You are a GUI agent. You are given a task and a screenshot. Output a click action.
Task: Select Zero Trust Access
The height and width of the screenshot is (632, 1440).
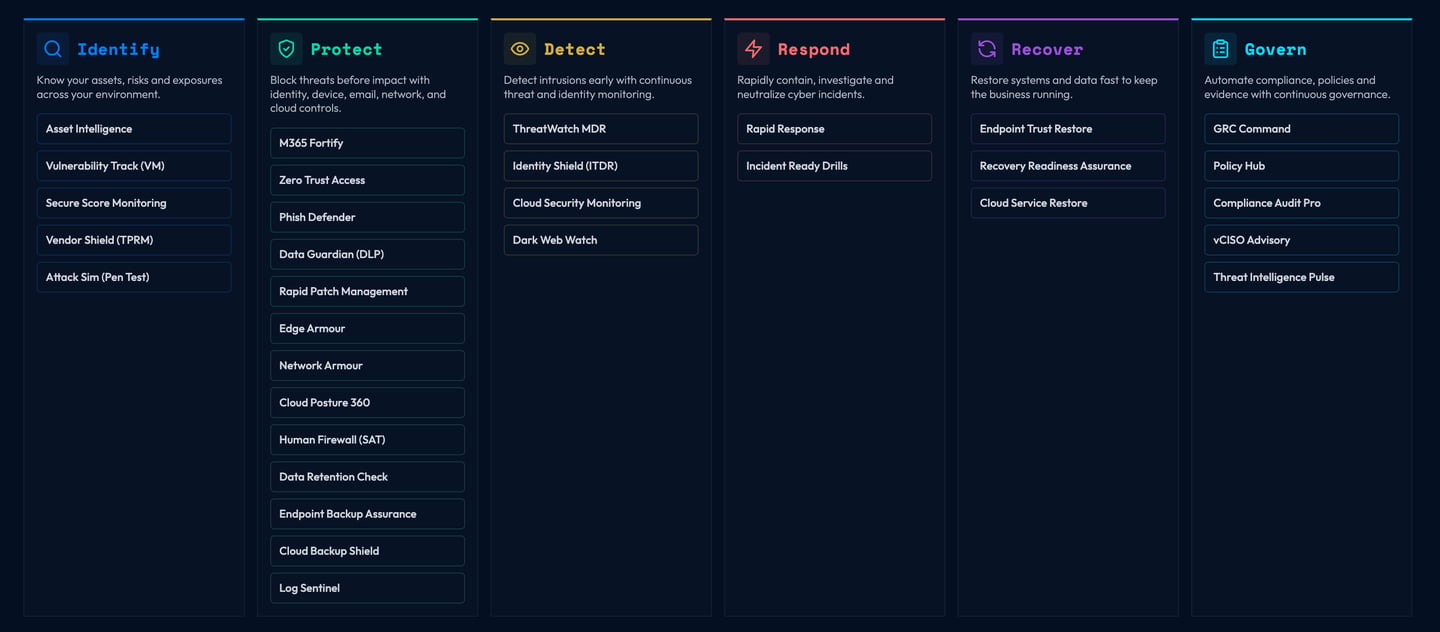click(x=367, y=180)
